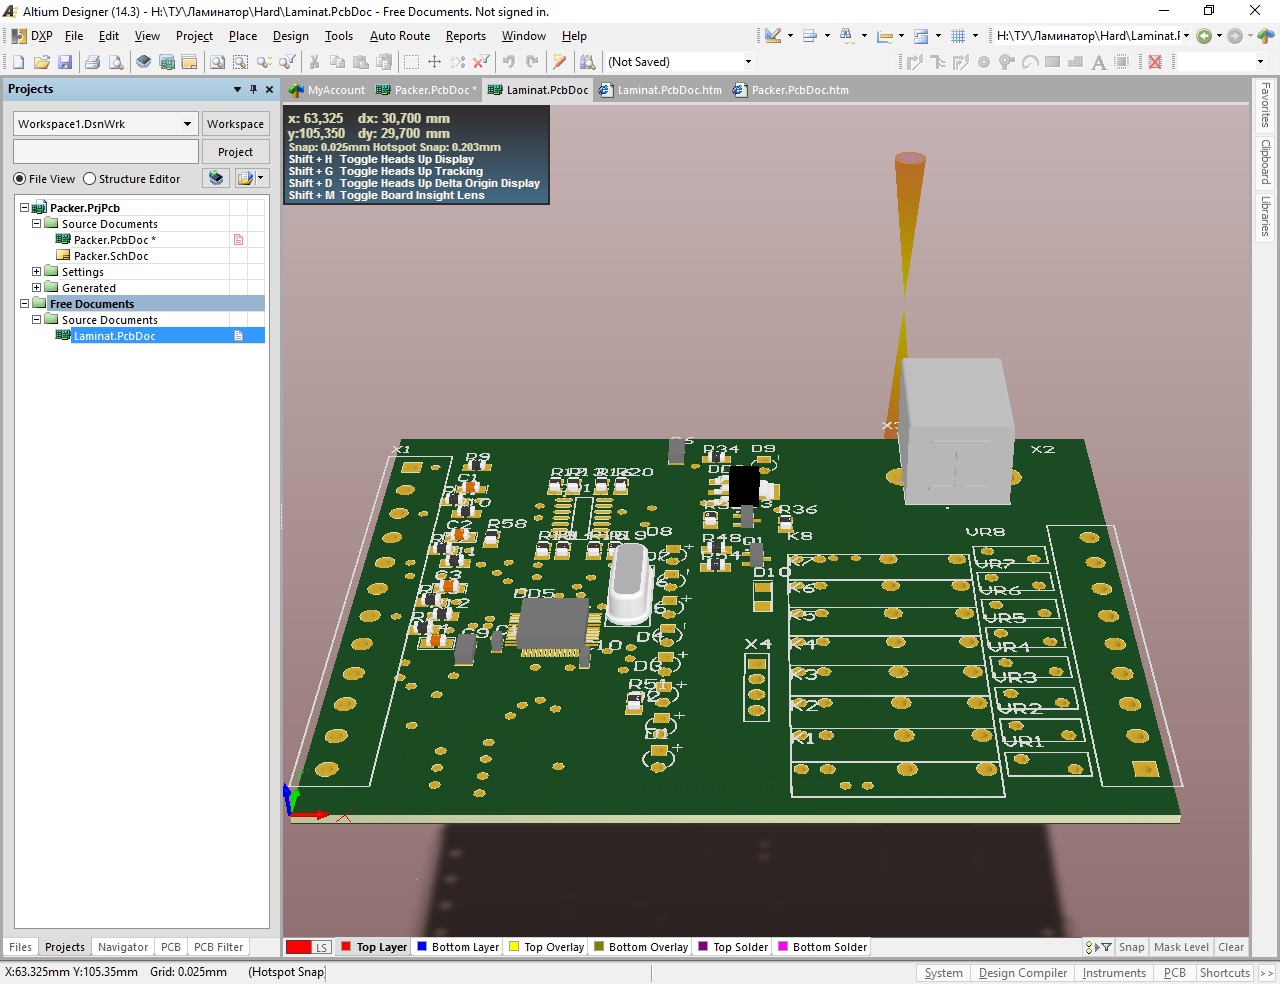This screenshot has height=984, width=1280.
Task: Select the File View radio button
Action: (x=20, y=179)
